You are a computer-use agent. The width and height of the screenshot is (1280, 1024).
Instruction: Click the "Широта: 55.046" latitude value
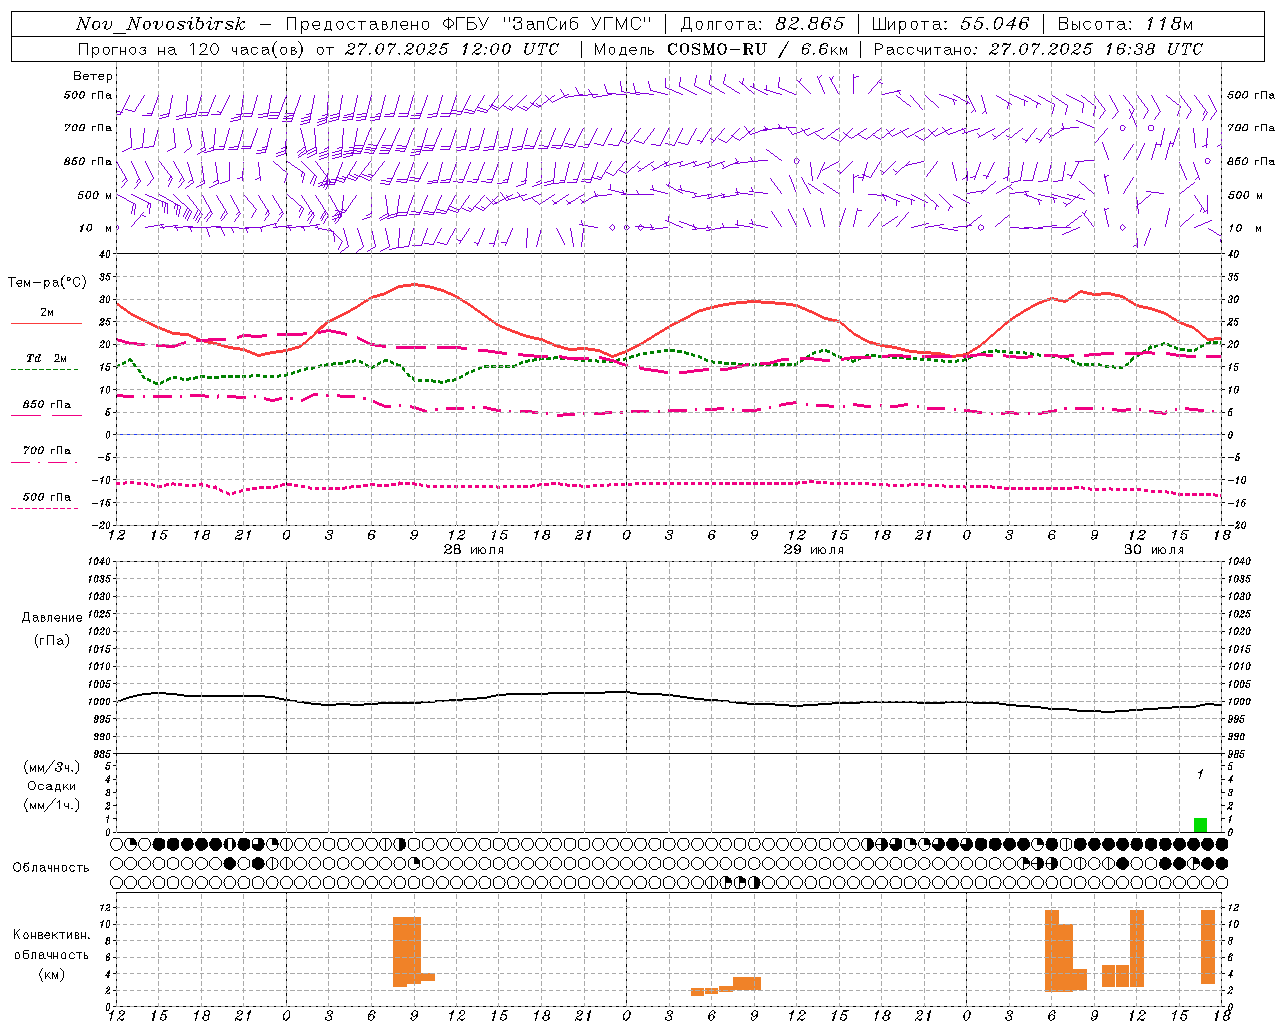[x=951, y=24]
